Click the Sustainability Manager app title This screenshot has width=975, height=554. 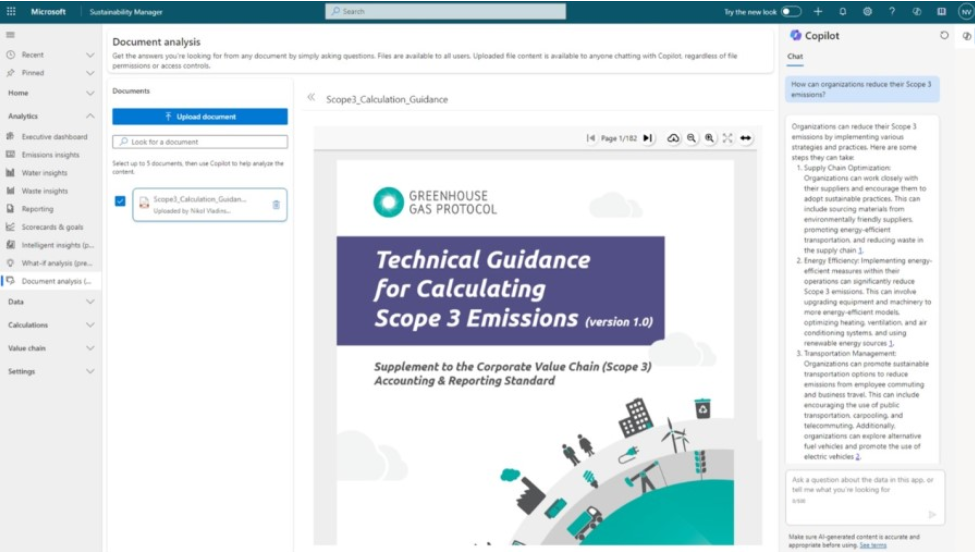tap(126, 12)
